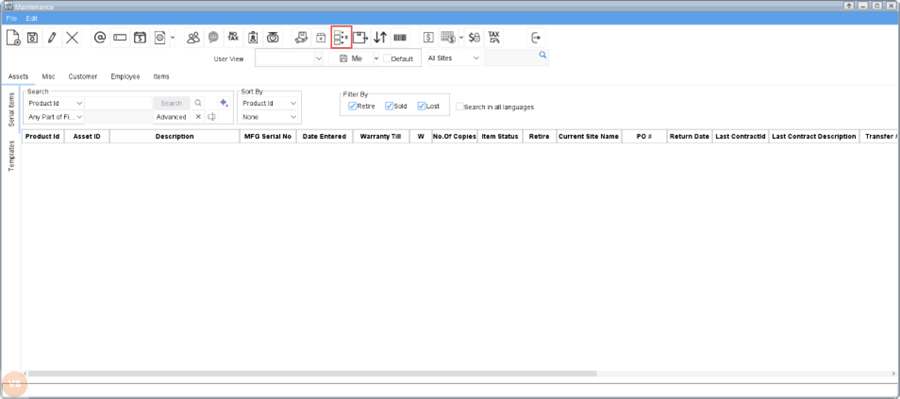Click the X Delete icon in the toolbar
This screenshot has width=900, height=399.
pyautogui.click(x=72, y=38)
